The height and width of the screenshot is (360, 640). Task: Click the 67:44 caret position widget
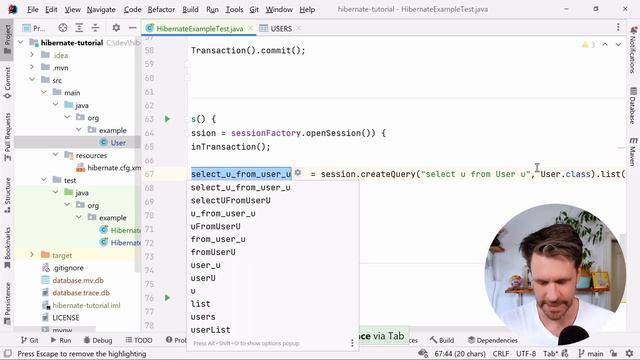[460, 353]
